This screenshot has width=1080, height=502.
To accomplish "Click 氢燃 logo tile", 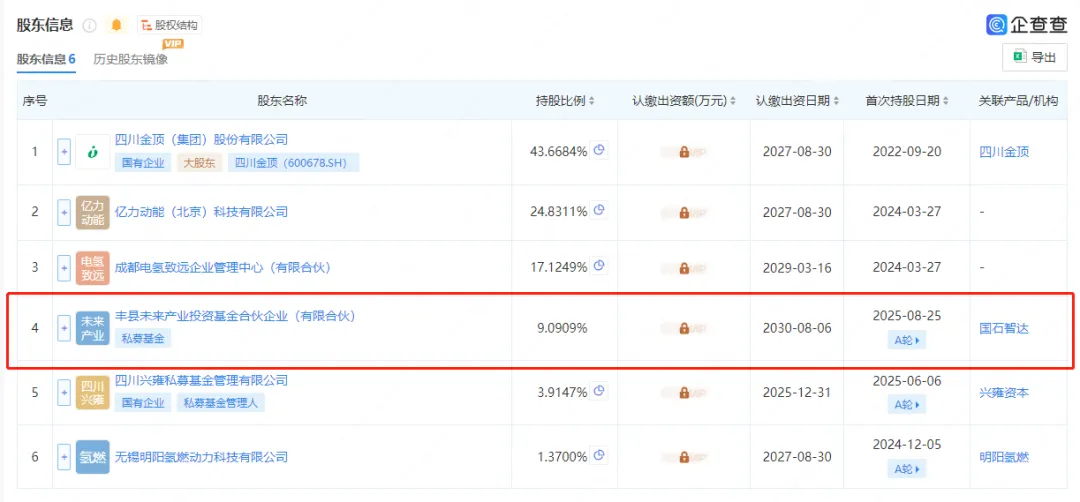I will pos(92,457).
